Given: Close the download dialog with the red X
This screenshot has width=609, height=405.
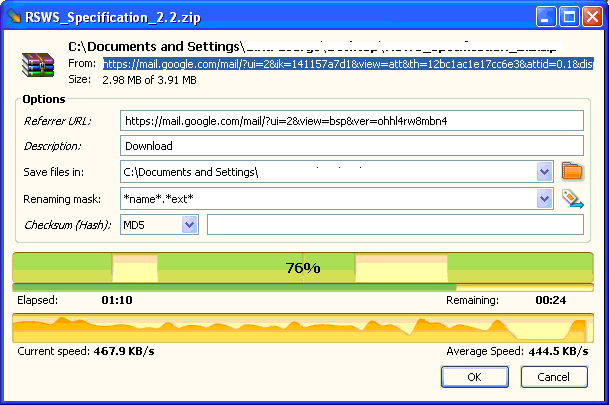Looking at the screenshot, I should pos(591,16).
